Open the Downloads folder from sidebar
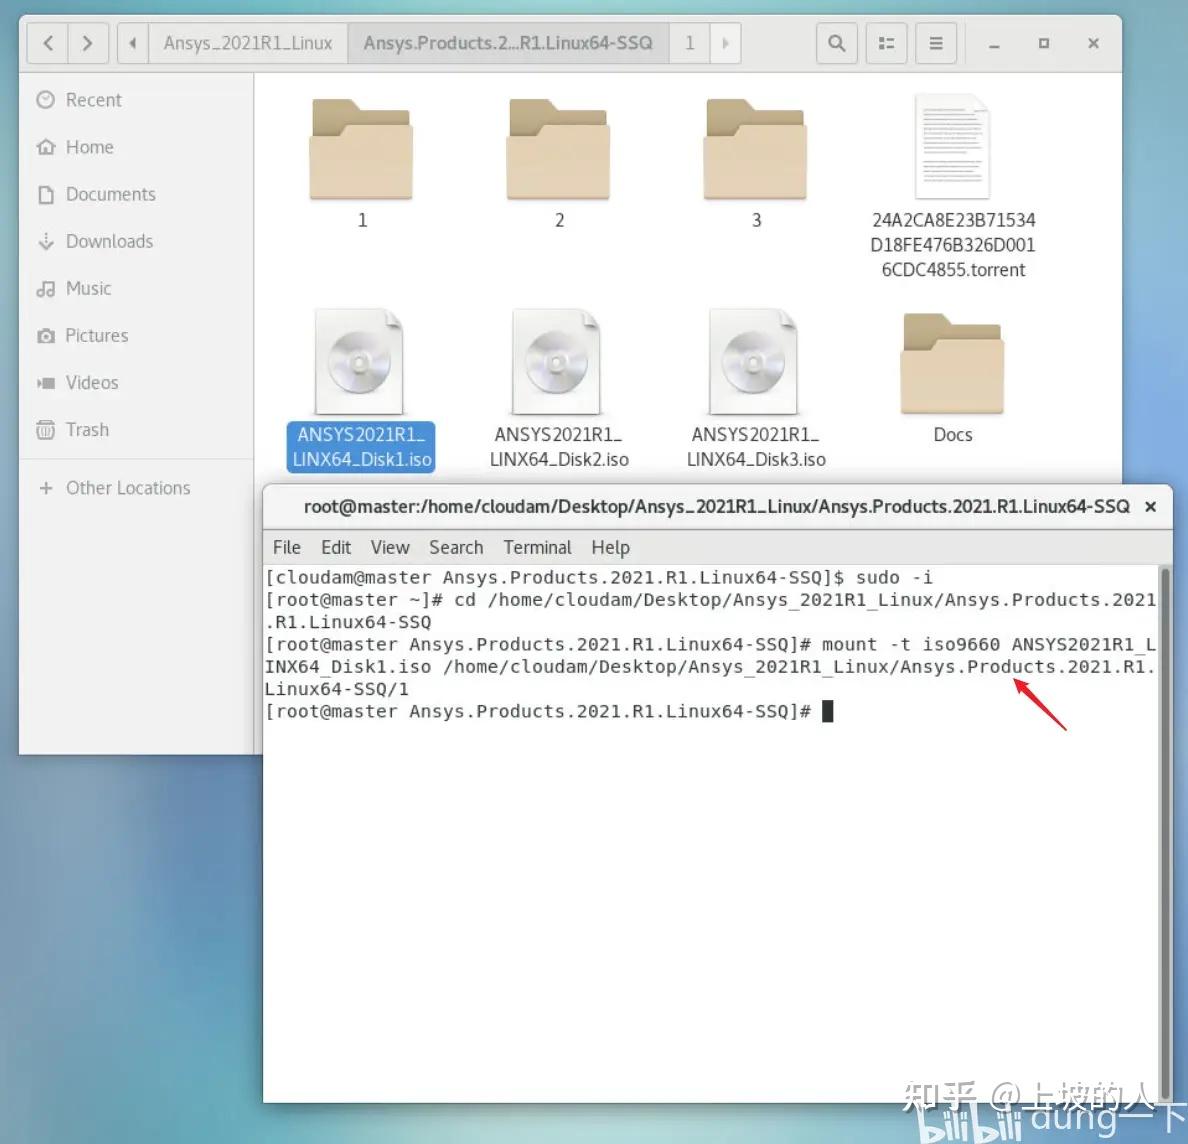This screenshot has width=1188, height=1144. (109, 241)
